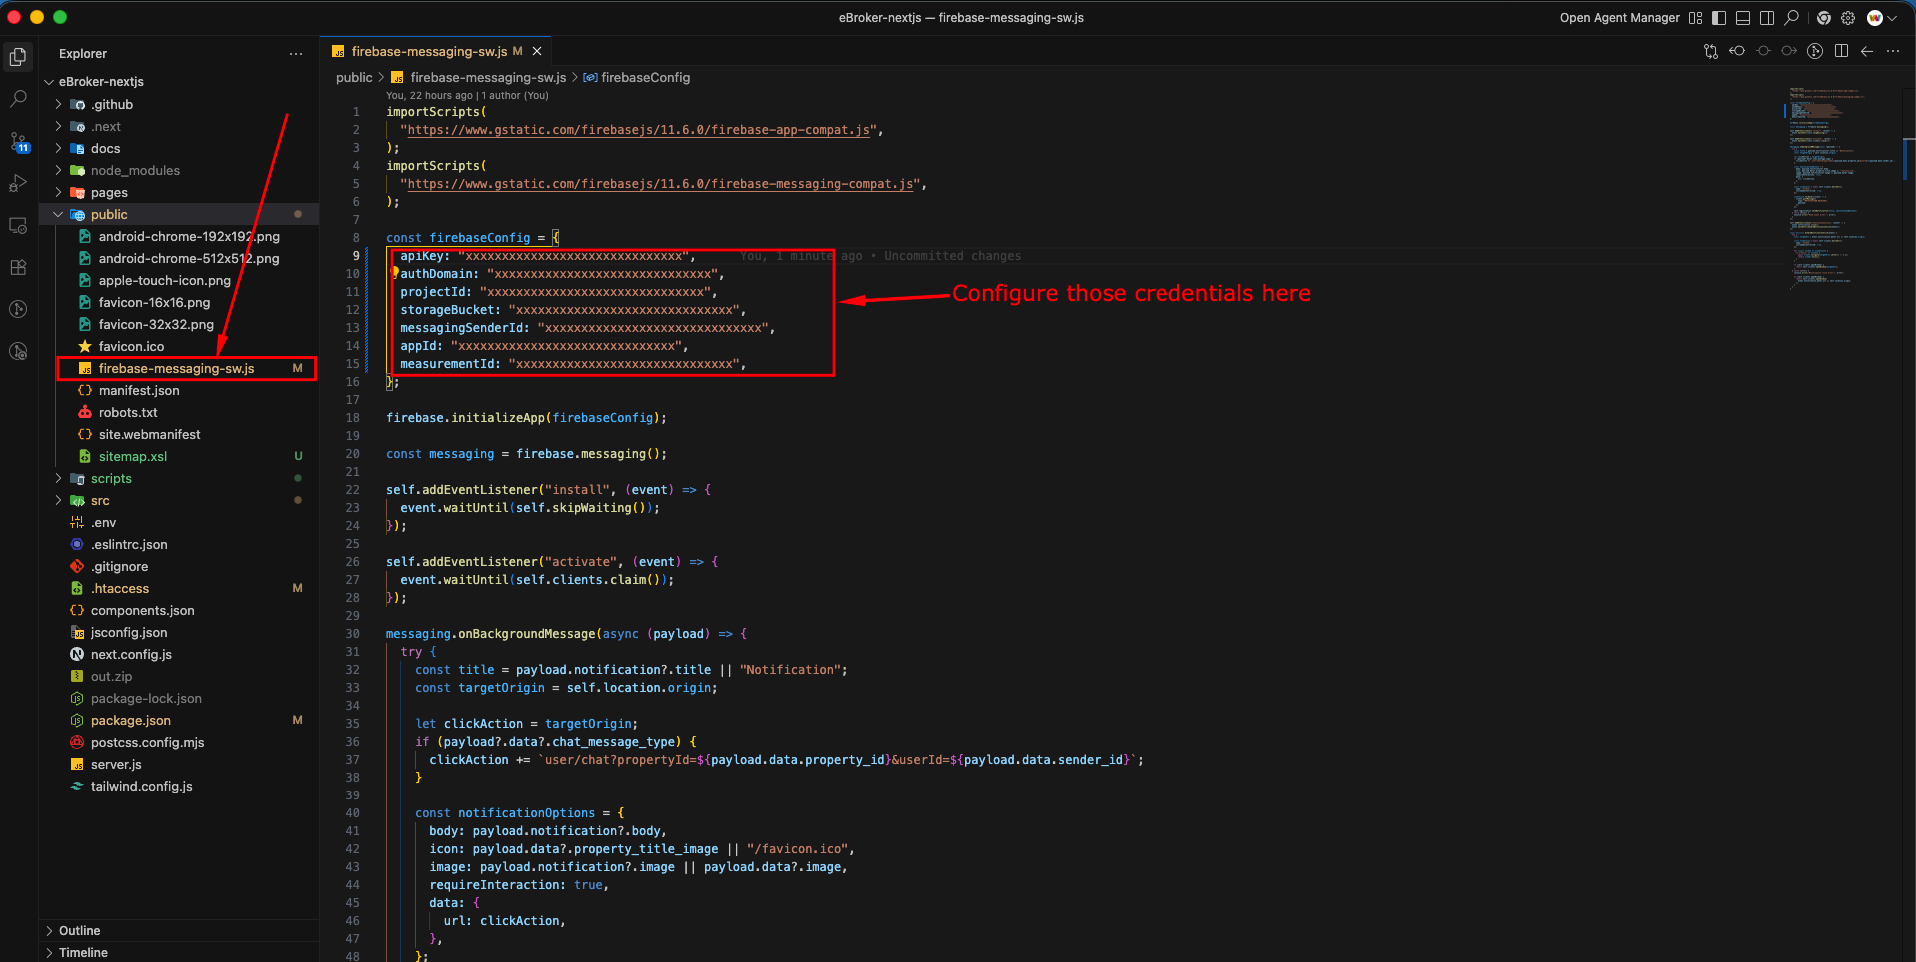
Task: Open settings gear in title bar
Action: tap(1848, 18)
